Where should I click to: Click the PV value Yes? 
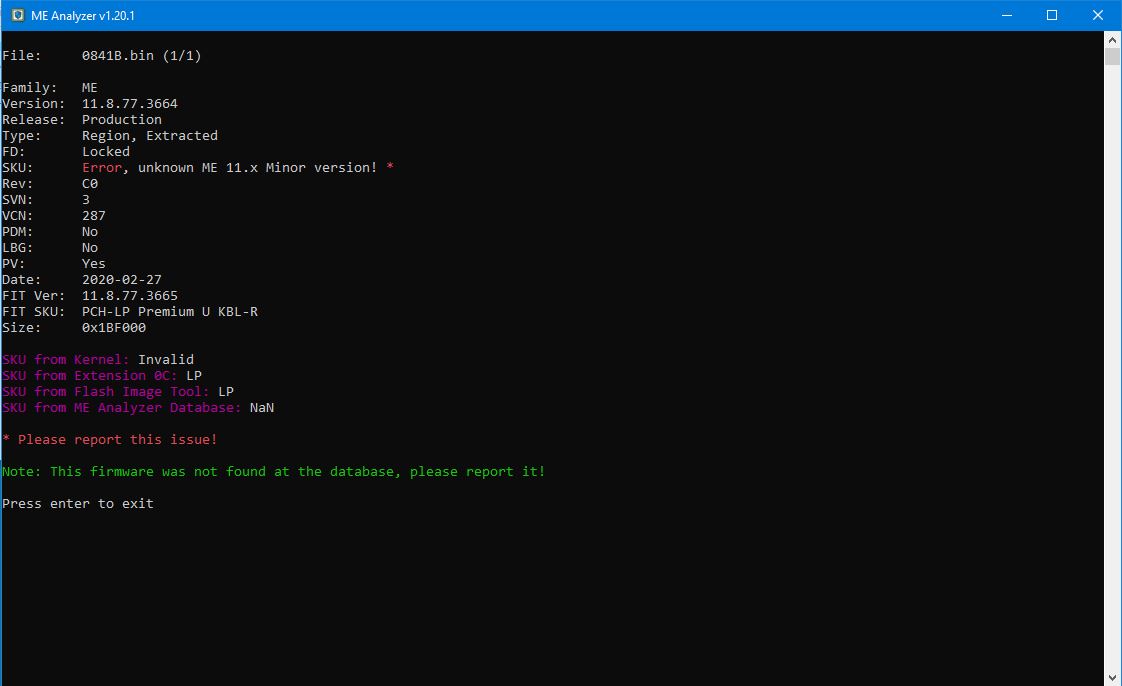94,264
